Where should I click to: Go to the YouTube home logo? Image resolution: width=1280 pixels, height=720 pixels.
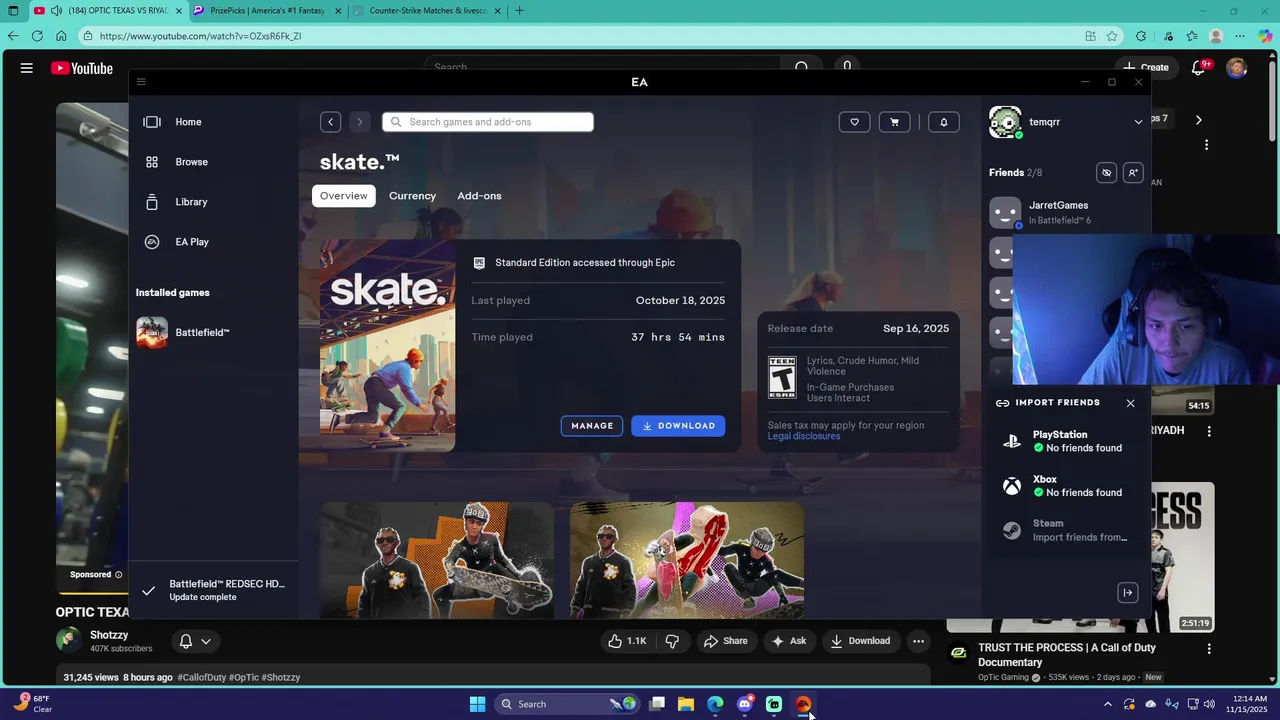pyautogui.click(x=82, y=68)
